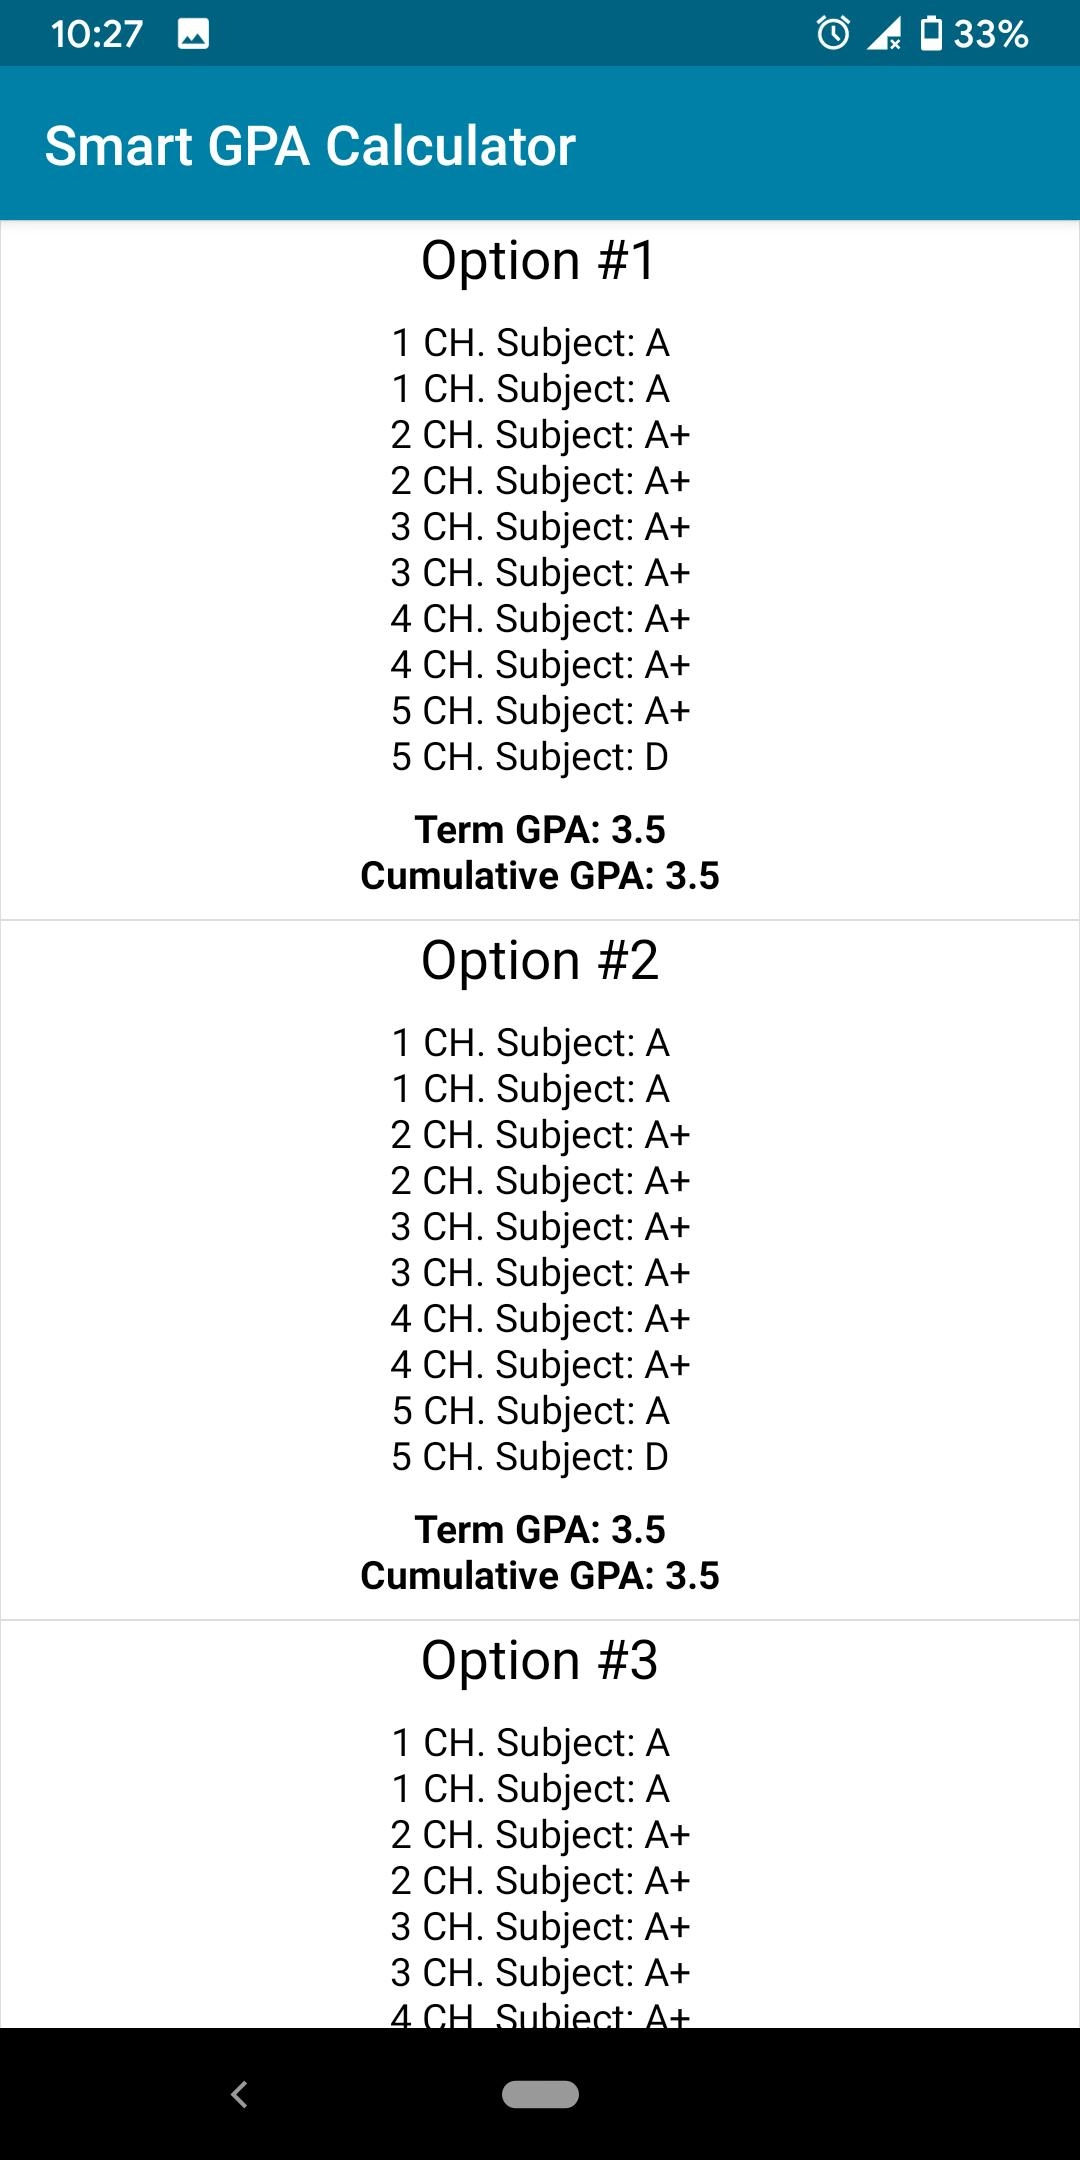Screen dimensions: 1080x2160
Task: Tap the alarm clock status icon
Action: (x=833, y=34)
